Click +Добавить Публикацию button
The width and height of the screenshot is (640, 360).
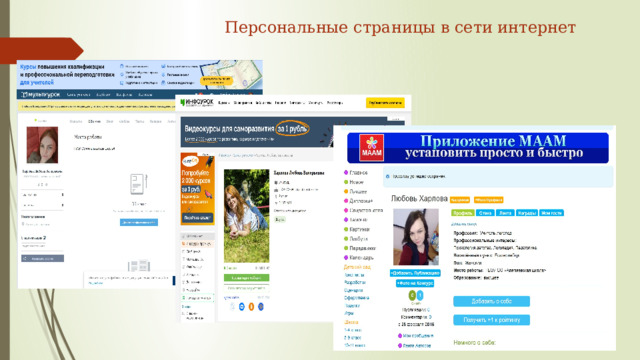pyautogui.click(x=415, y=273)
